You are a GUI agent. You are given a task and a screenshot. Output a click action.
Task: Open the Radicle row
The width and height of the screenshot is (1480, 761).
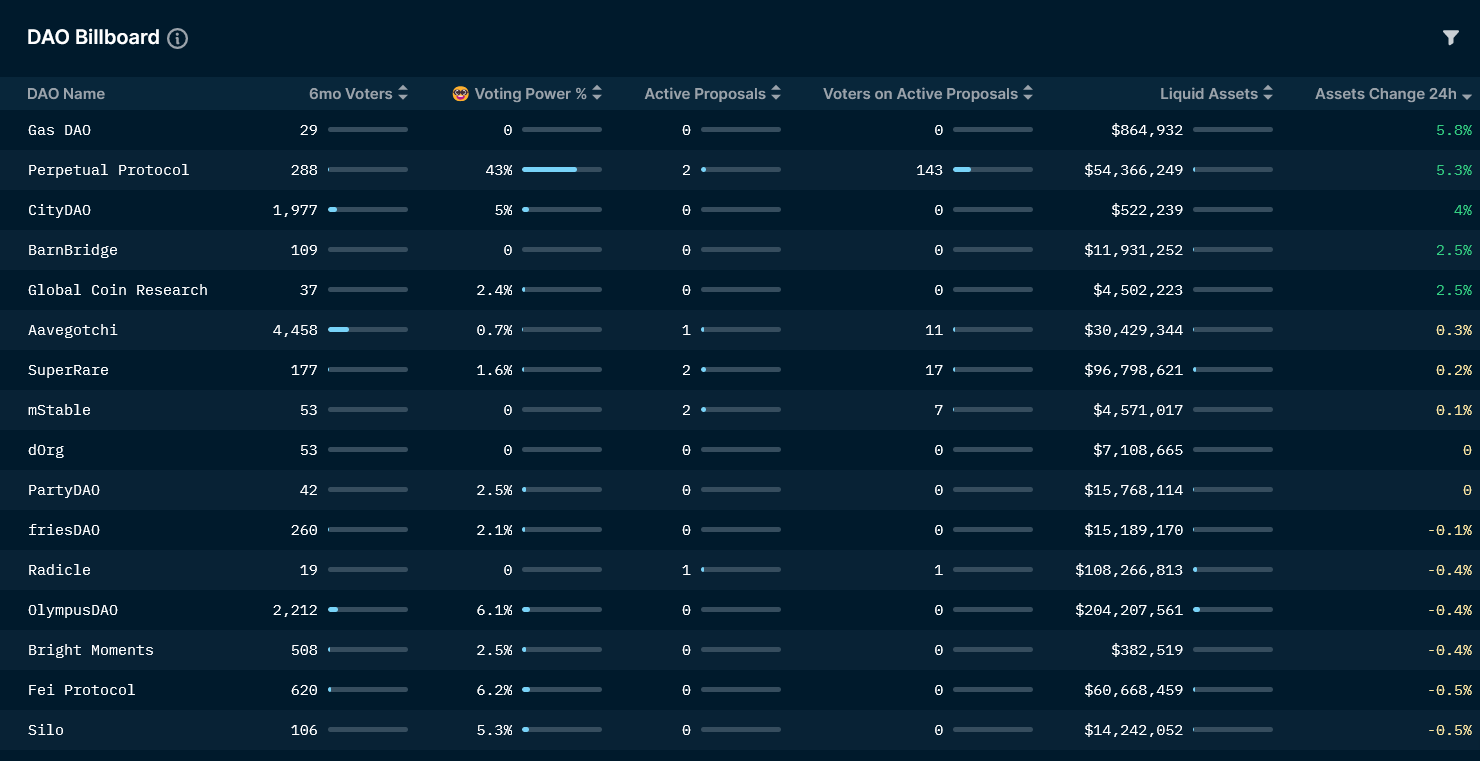point(740,570)
